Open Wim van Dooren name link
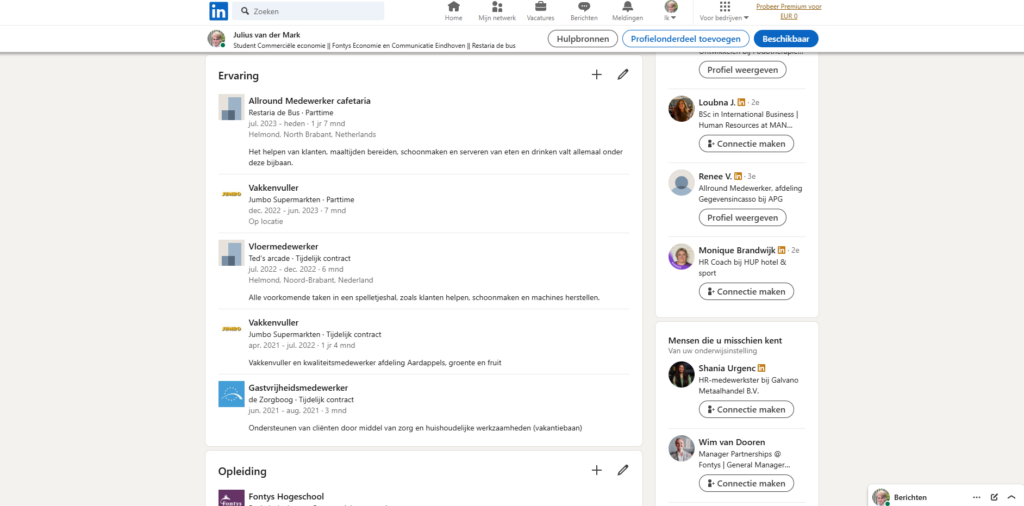The width and height of the screenshot is (1024, 506). point(731,442)
